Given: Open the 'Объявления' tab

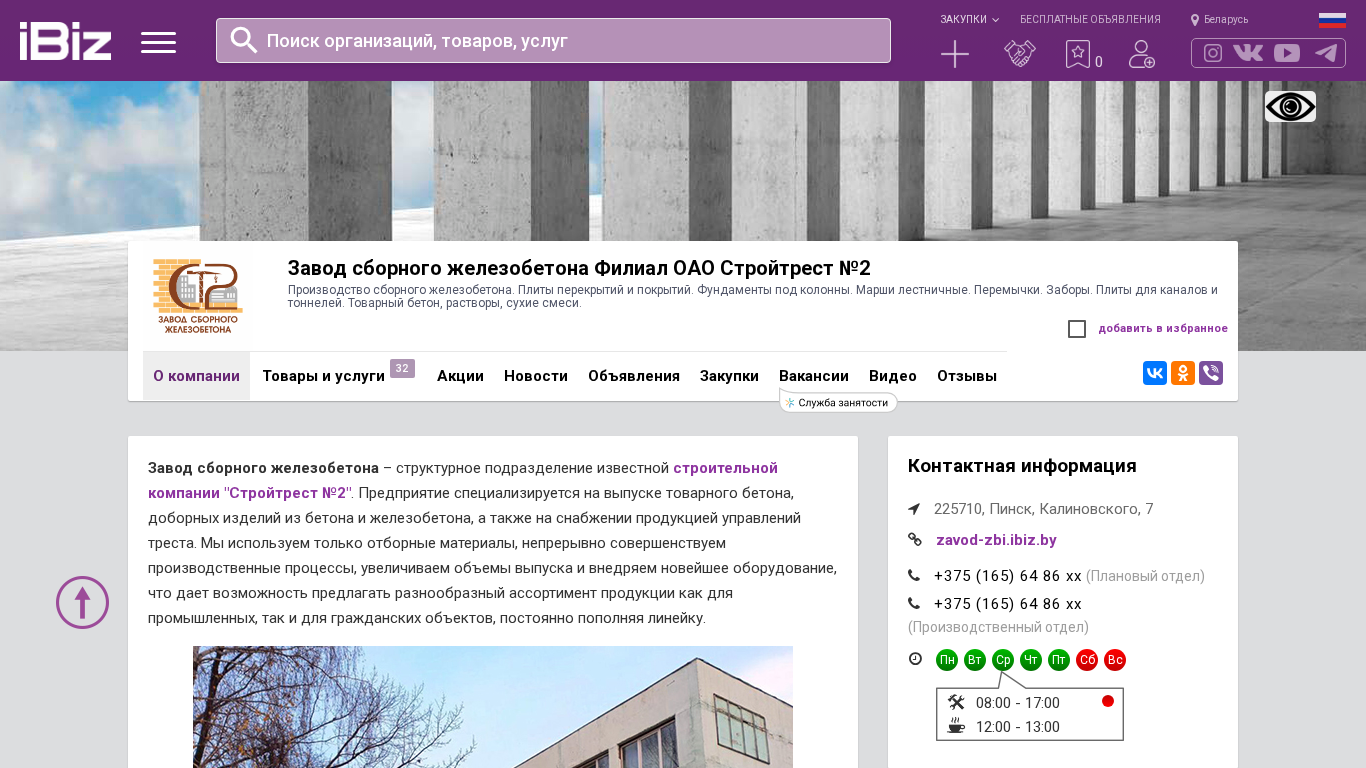Looking at the screenshot, I should pos(634,376).
